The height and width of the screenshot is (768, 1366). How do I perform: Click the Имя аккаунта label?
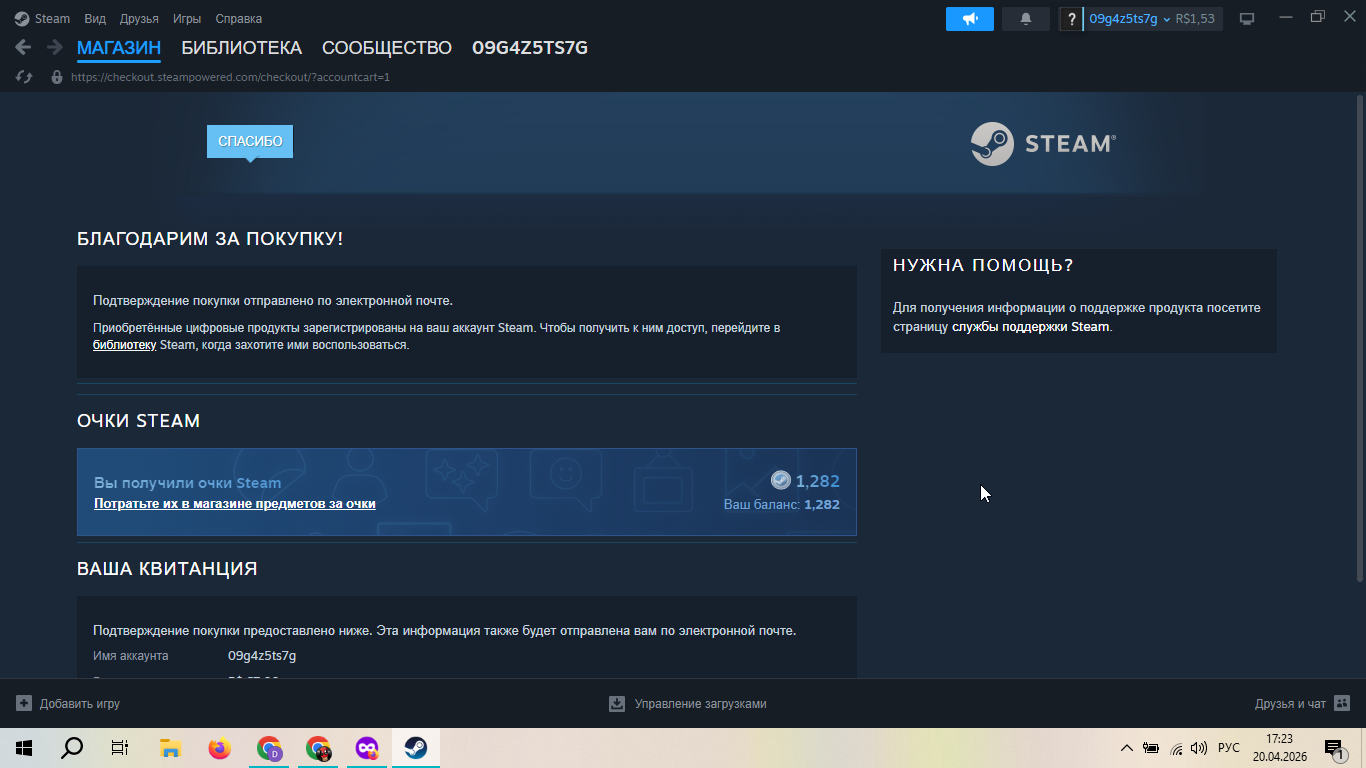131,656
